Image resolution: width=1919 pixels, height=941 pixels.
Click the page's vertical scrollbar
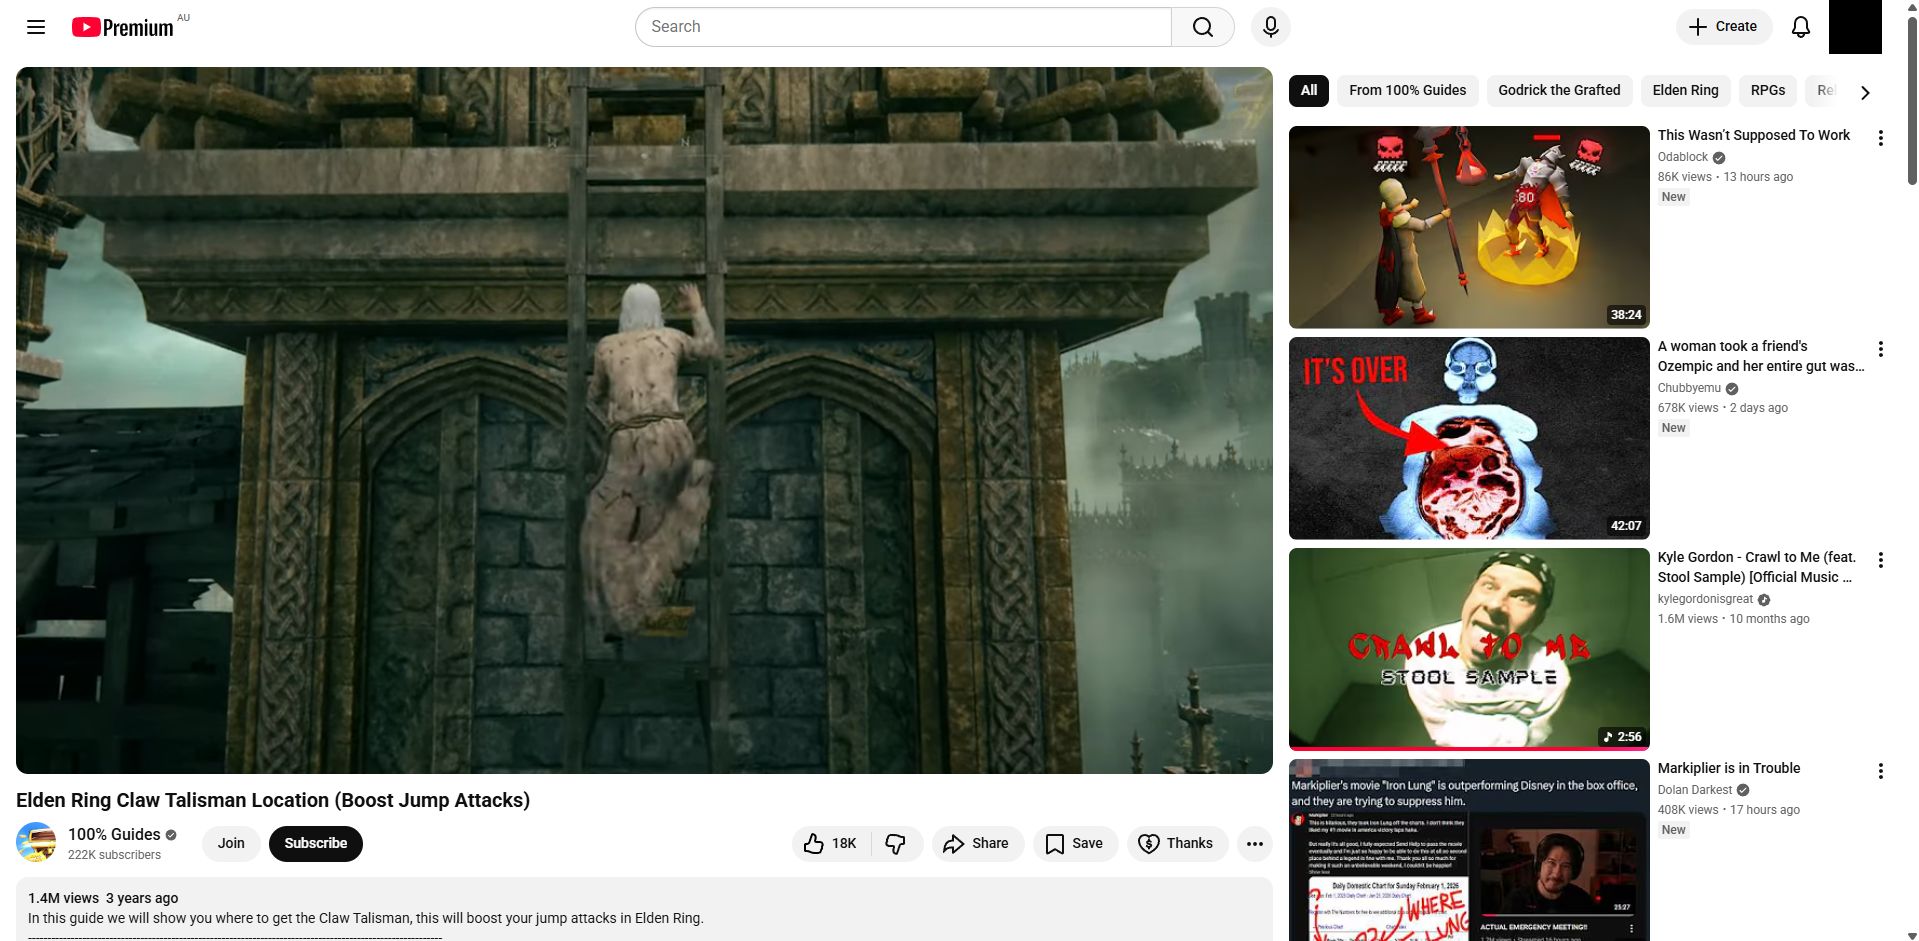tap(1911, 100)
